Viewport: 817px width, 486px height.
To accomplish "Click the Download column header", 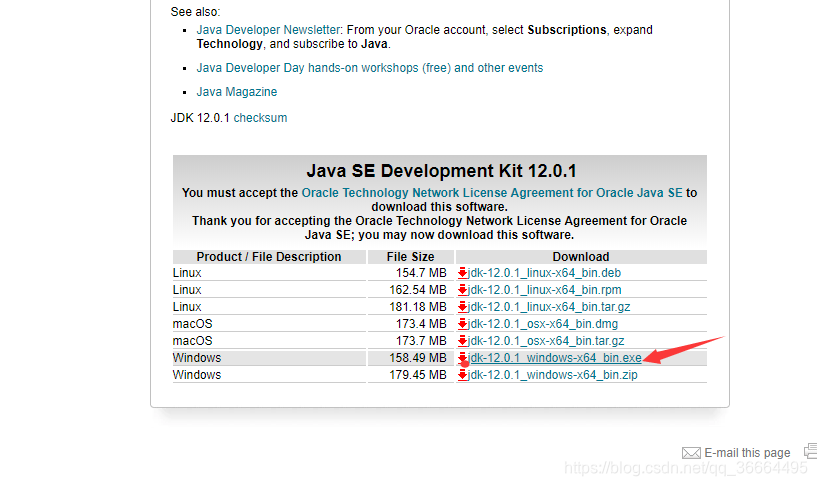I will click(x=581, y=257).
